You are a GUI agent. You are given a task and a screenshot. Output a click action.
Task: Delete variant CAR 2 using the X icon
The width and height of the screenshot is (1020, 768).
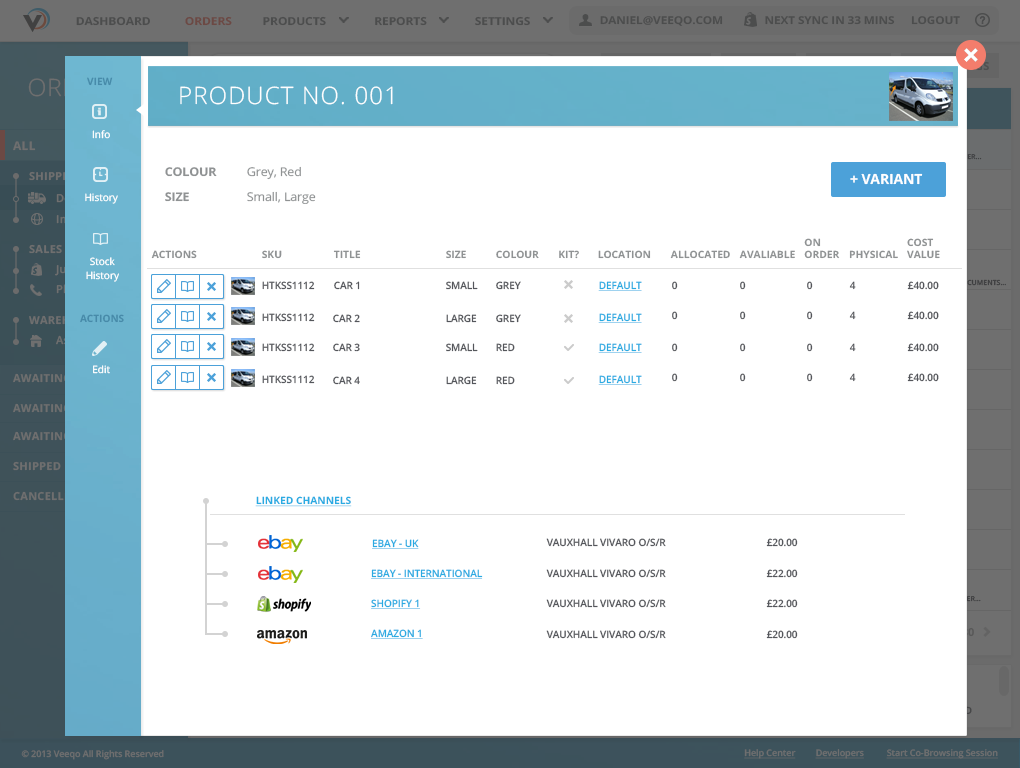pyautogui.click(x=211, y=316)
